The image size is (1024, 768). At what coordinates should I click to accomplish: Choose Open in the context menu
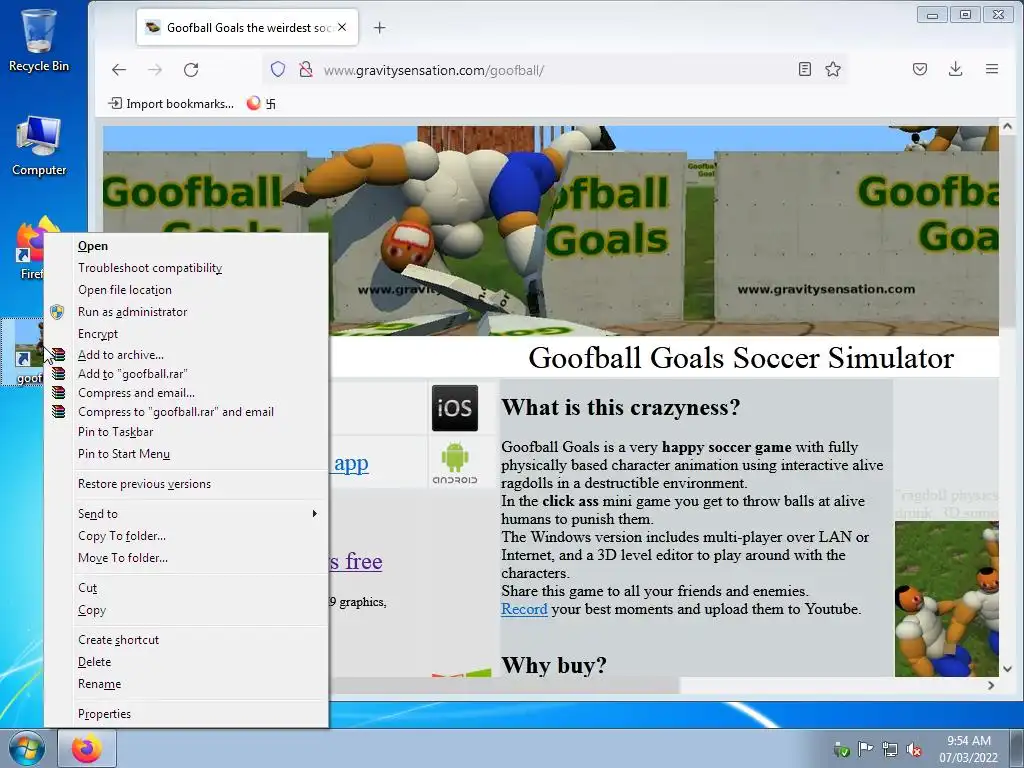tap(187, 246)
